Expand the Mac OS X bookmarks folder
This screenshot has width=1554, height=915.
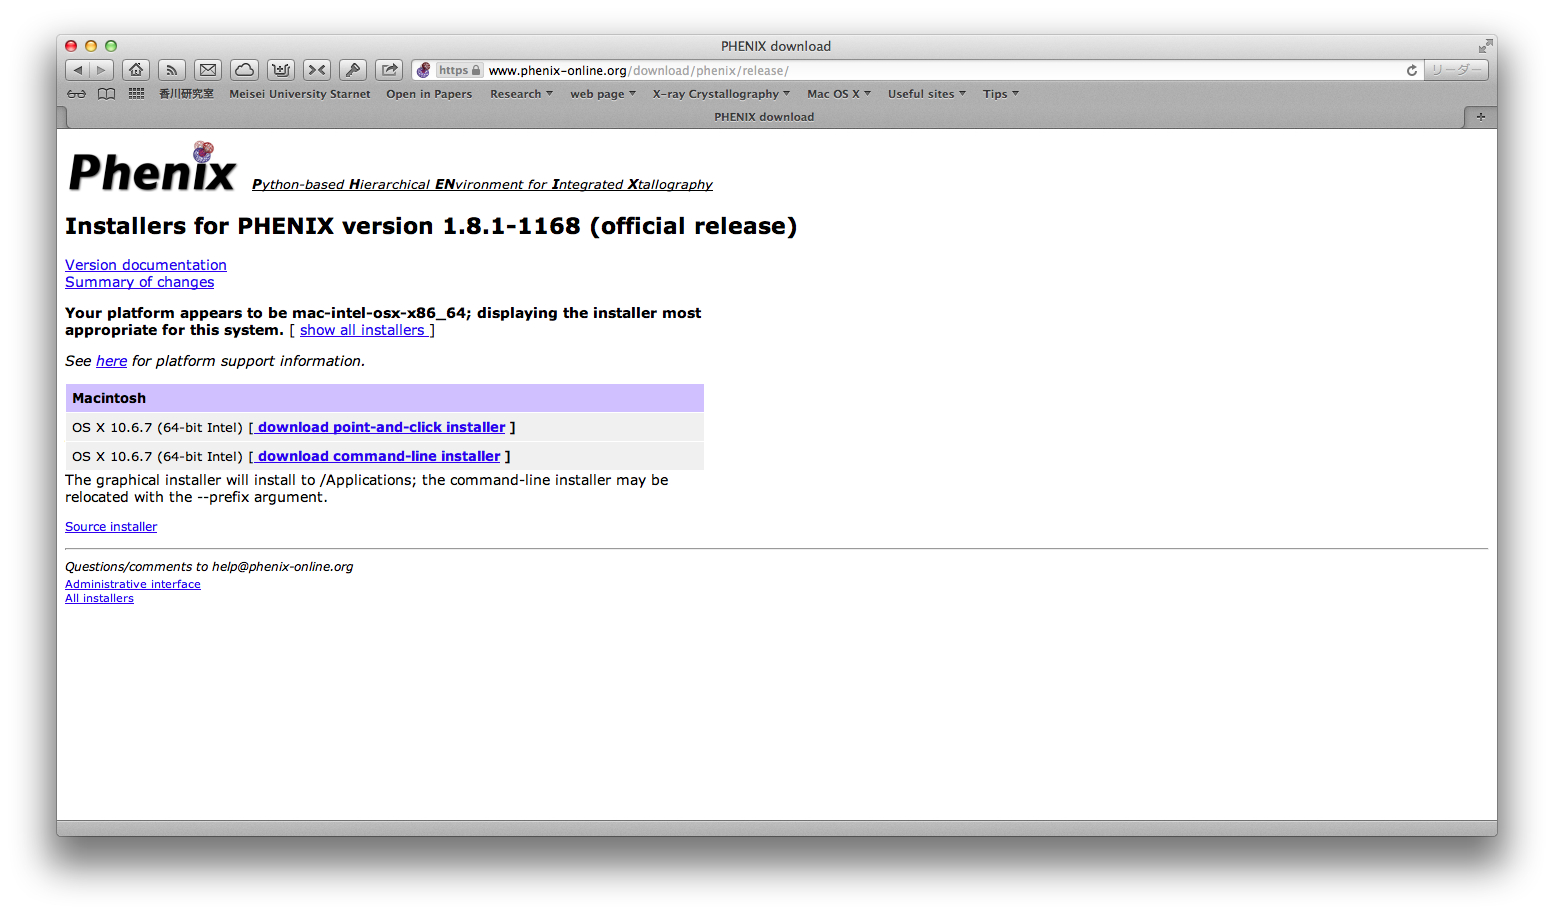tap(839, 94)
